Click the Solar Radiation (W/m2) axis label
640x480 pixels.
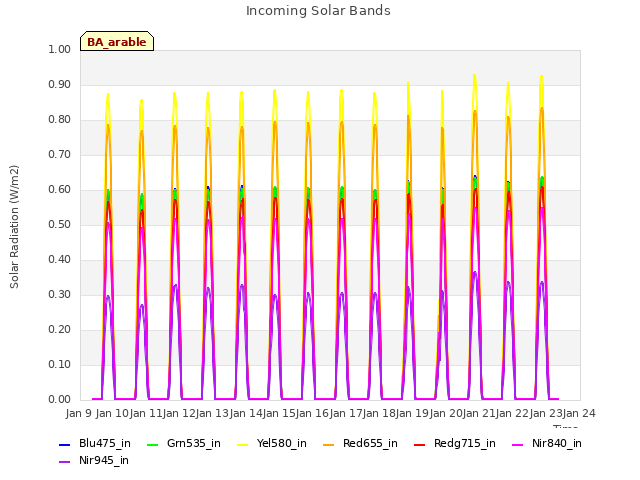click(x=14, y=227)
